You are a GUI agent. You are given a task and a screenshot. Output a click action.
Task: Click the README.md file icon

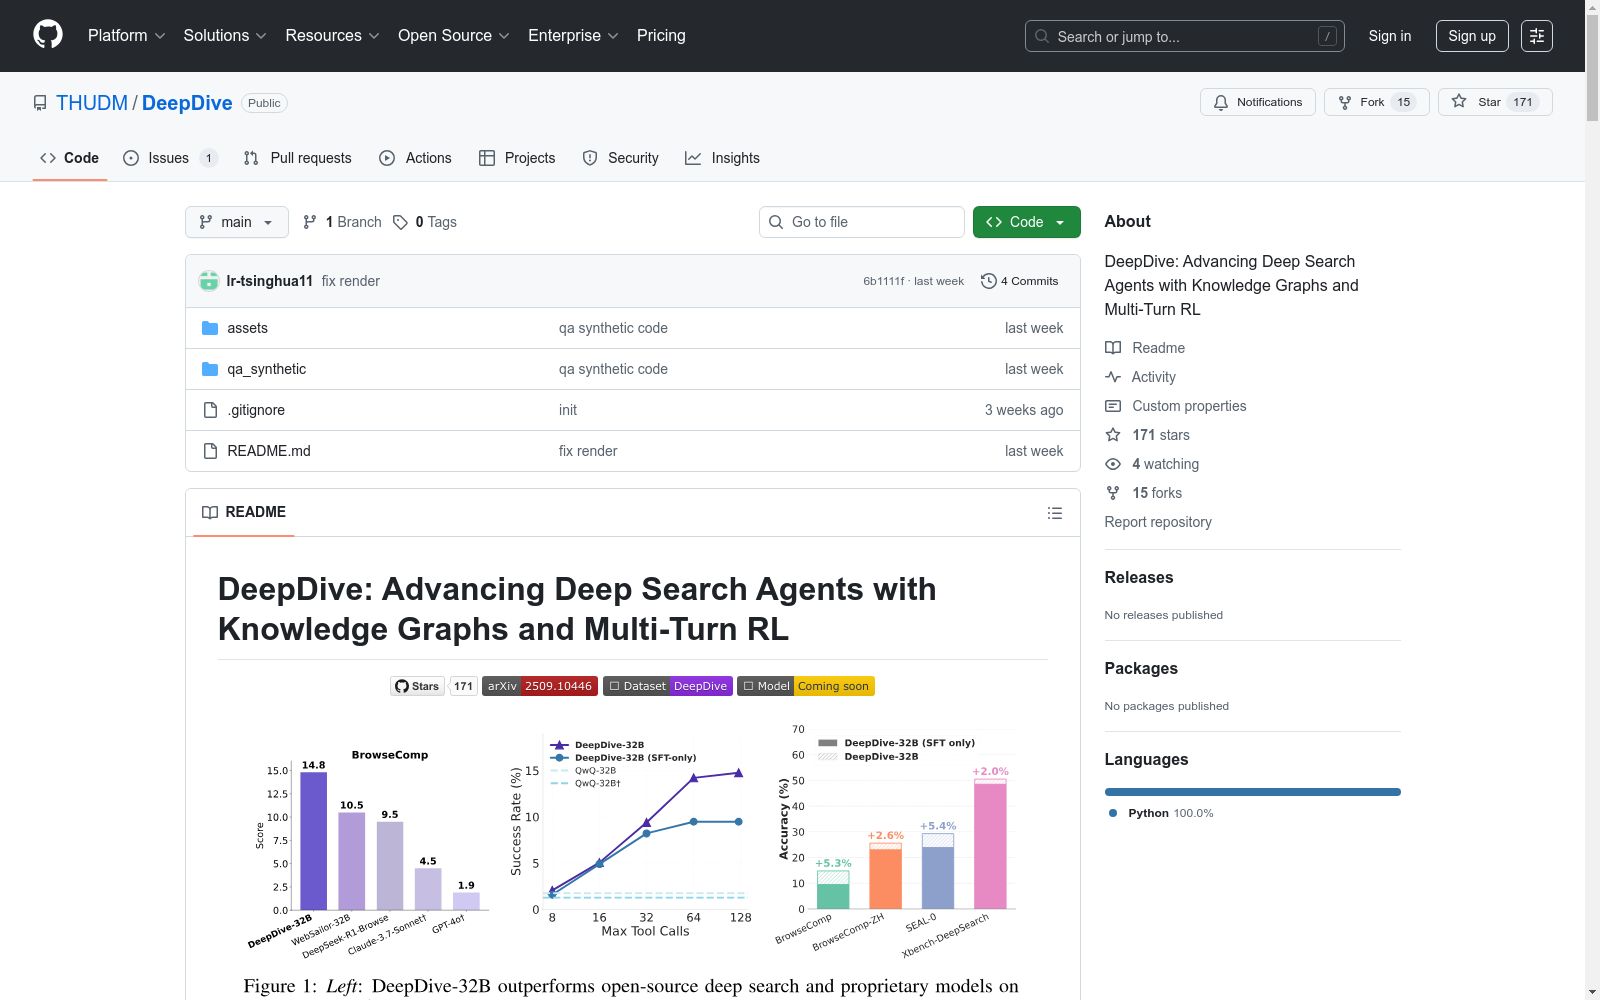pyautogui.click(x=210, y=451)
